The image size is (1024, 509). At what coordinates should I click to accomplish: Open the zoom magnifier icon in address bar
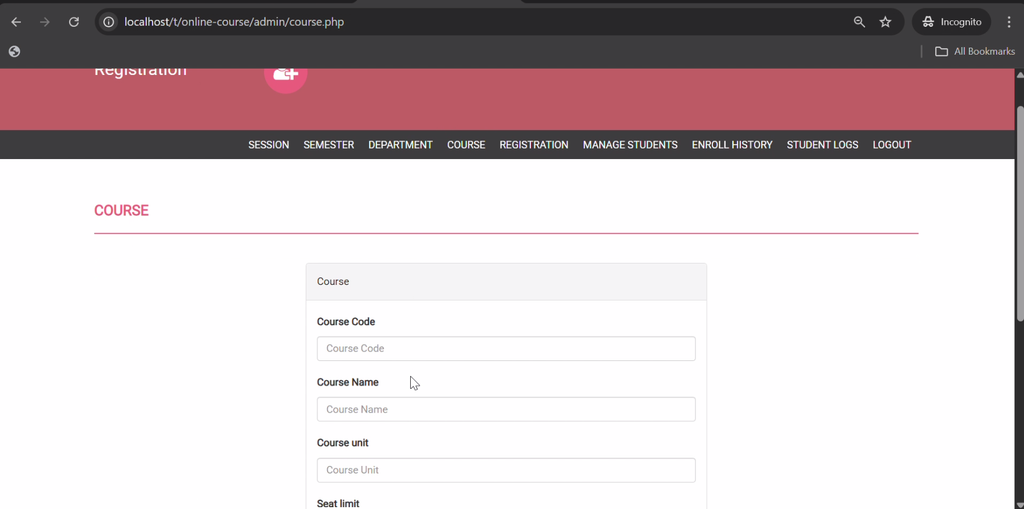tap(859, 22)
